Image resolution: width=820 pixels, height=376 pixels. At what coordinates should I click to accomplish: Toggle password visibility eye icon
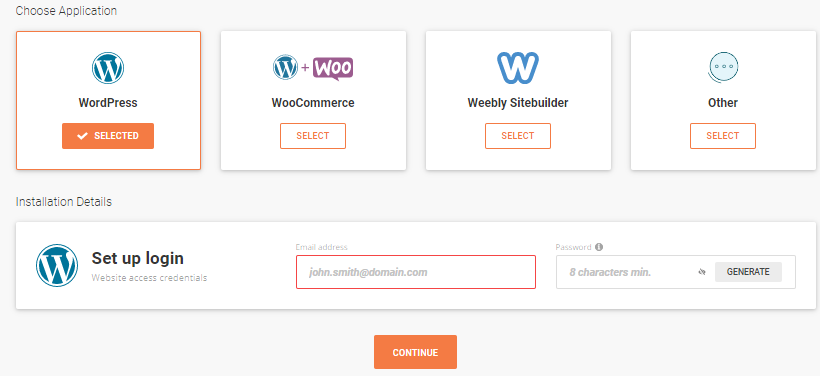click(702, 272)
